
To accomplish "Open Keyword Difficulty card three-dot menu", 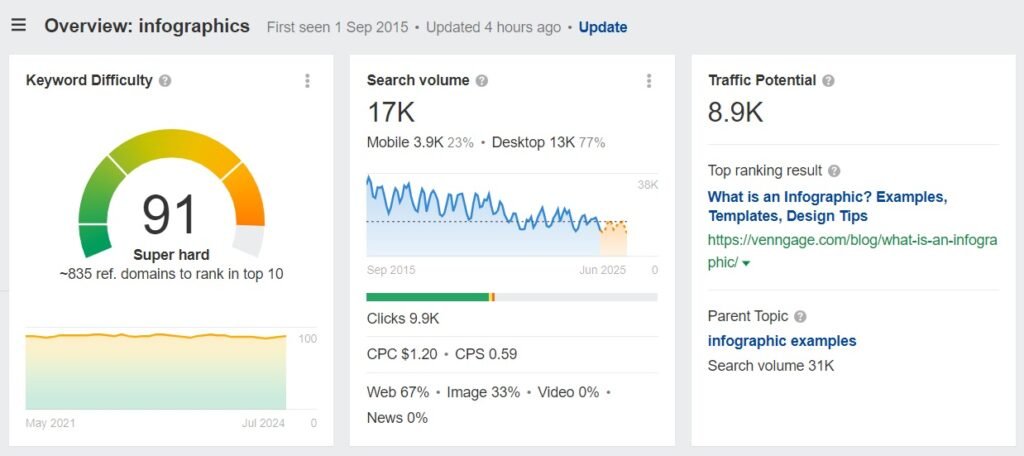I will tap(307, 81).
